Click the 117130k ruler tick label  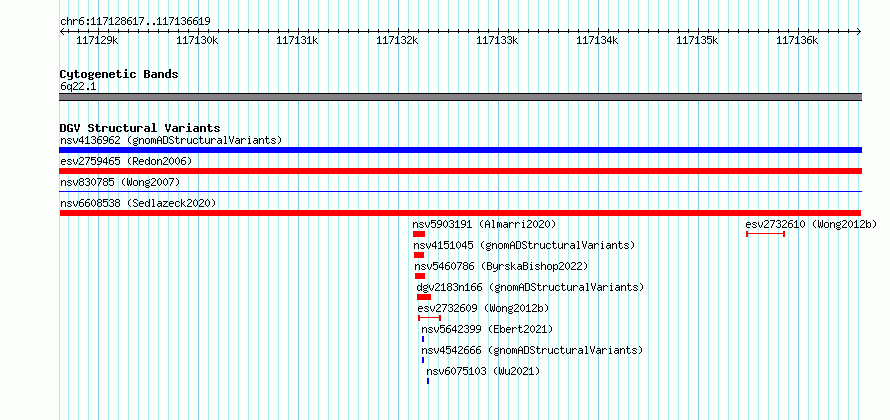tap(197, 40)
